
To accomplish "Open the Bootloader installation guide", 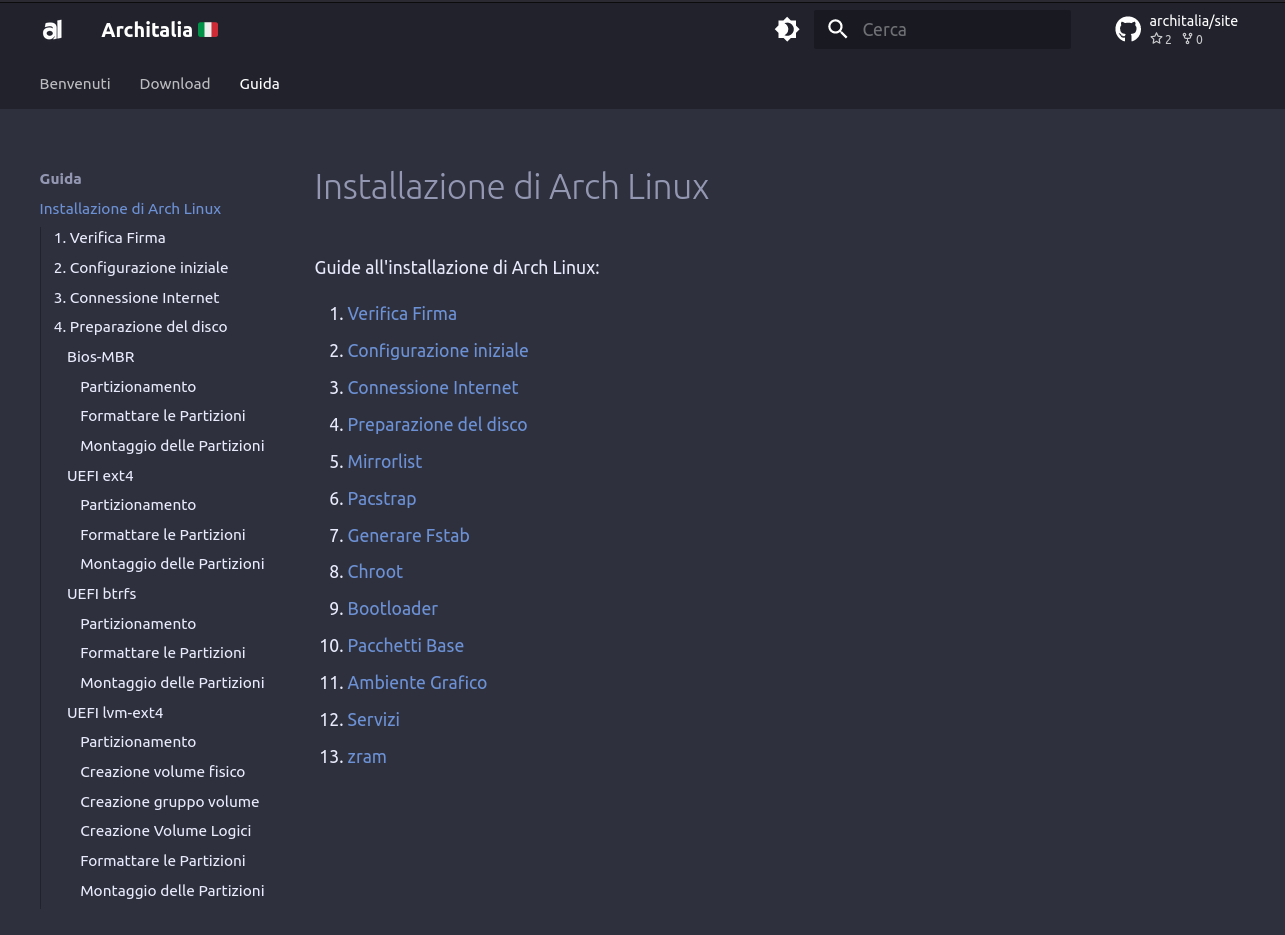I will pos(392,608).
